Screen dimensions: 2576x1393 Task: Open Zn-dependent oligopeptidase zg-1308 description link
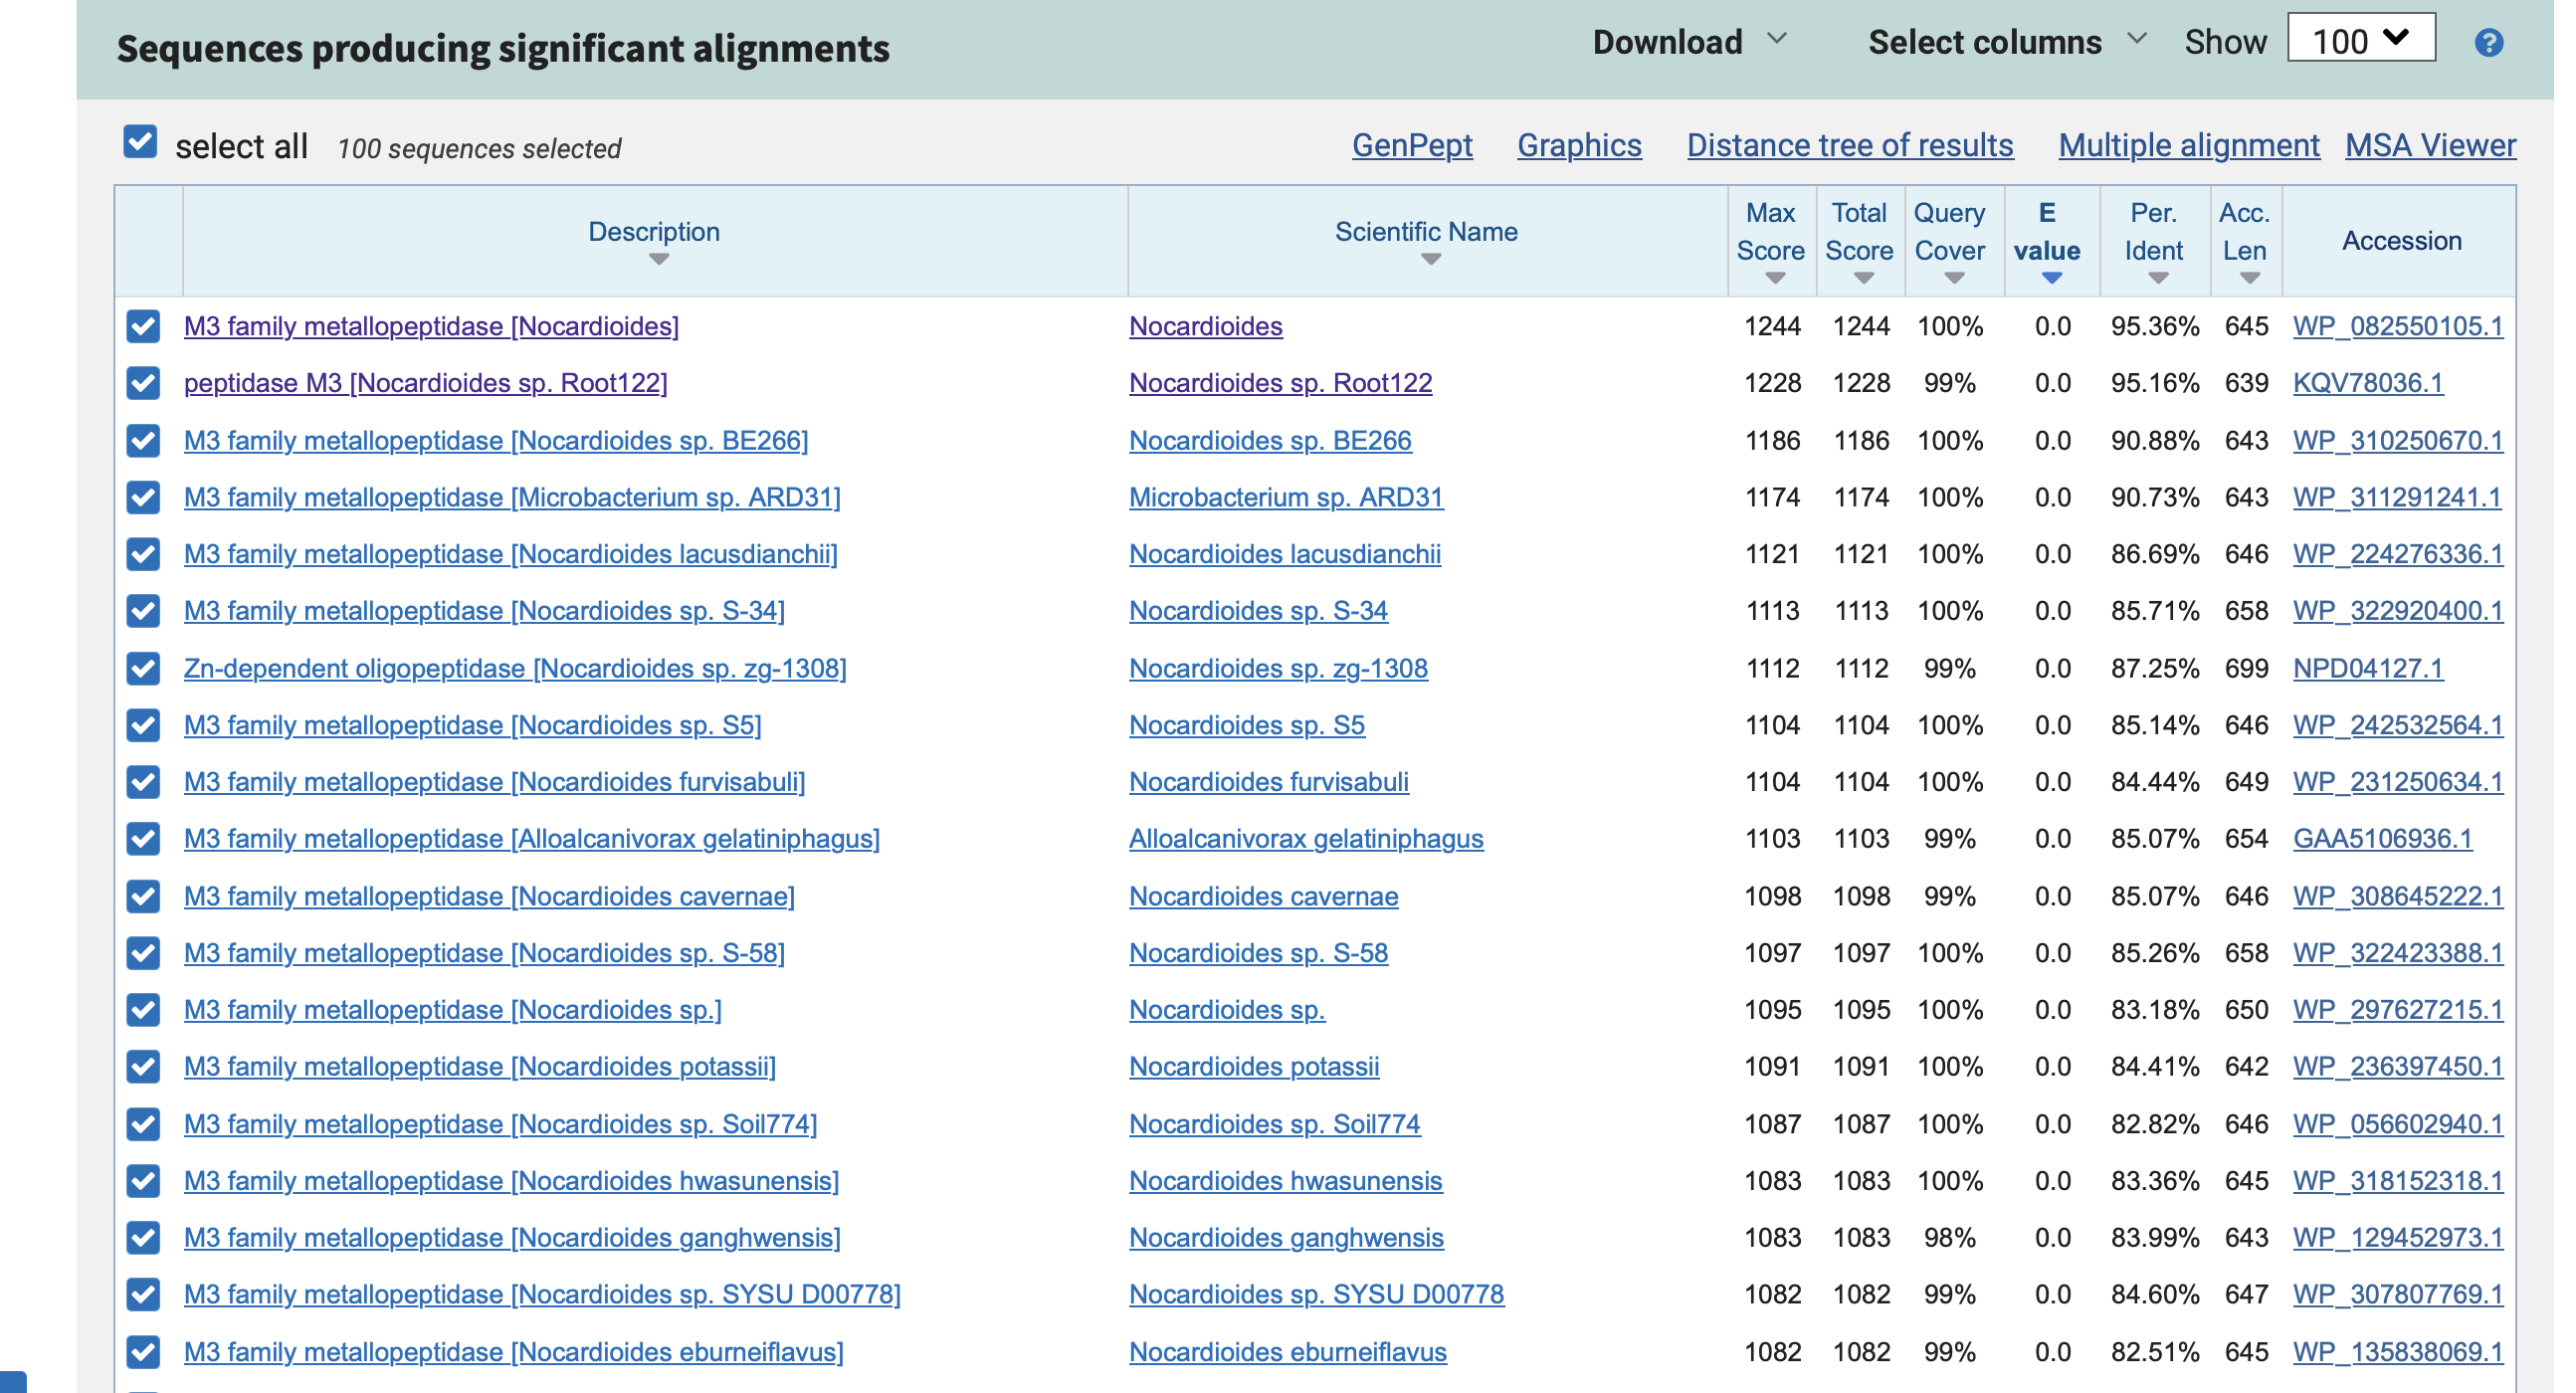[515, 669]
